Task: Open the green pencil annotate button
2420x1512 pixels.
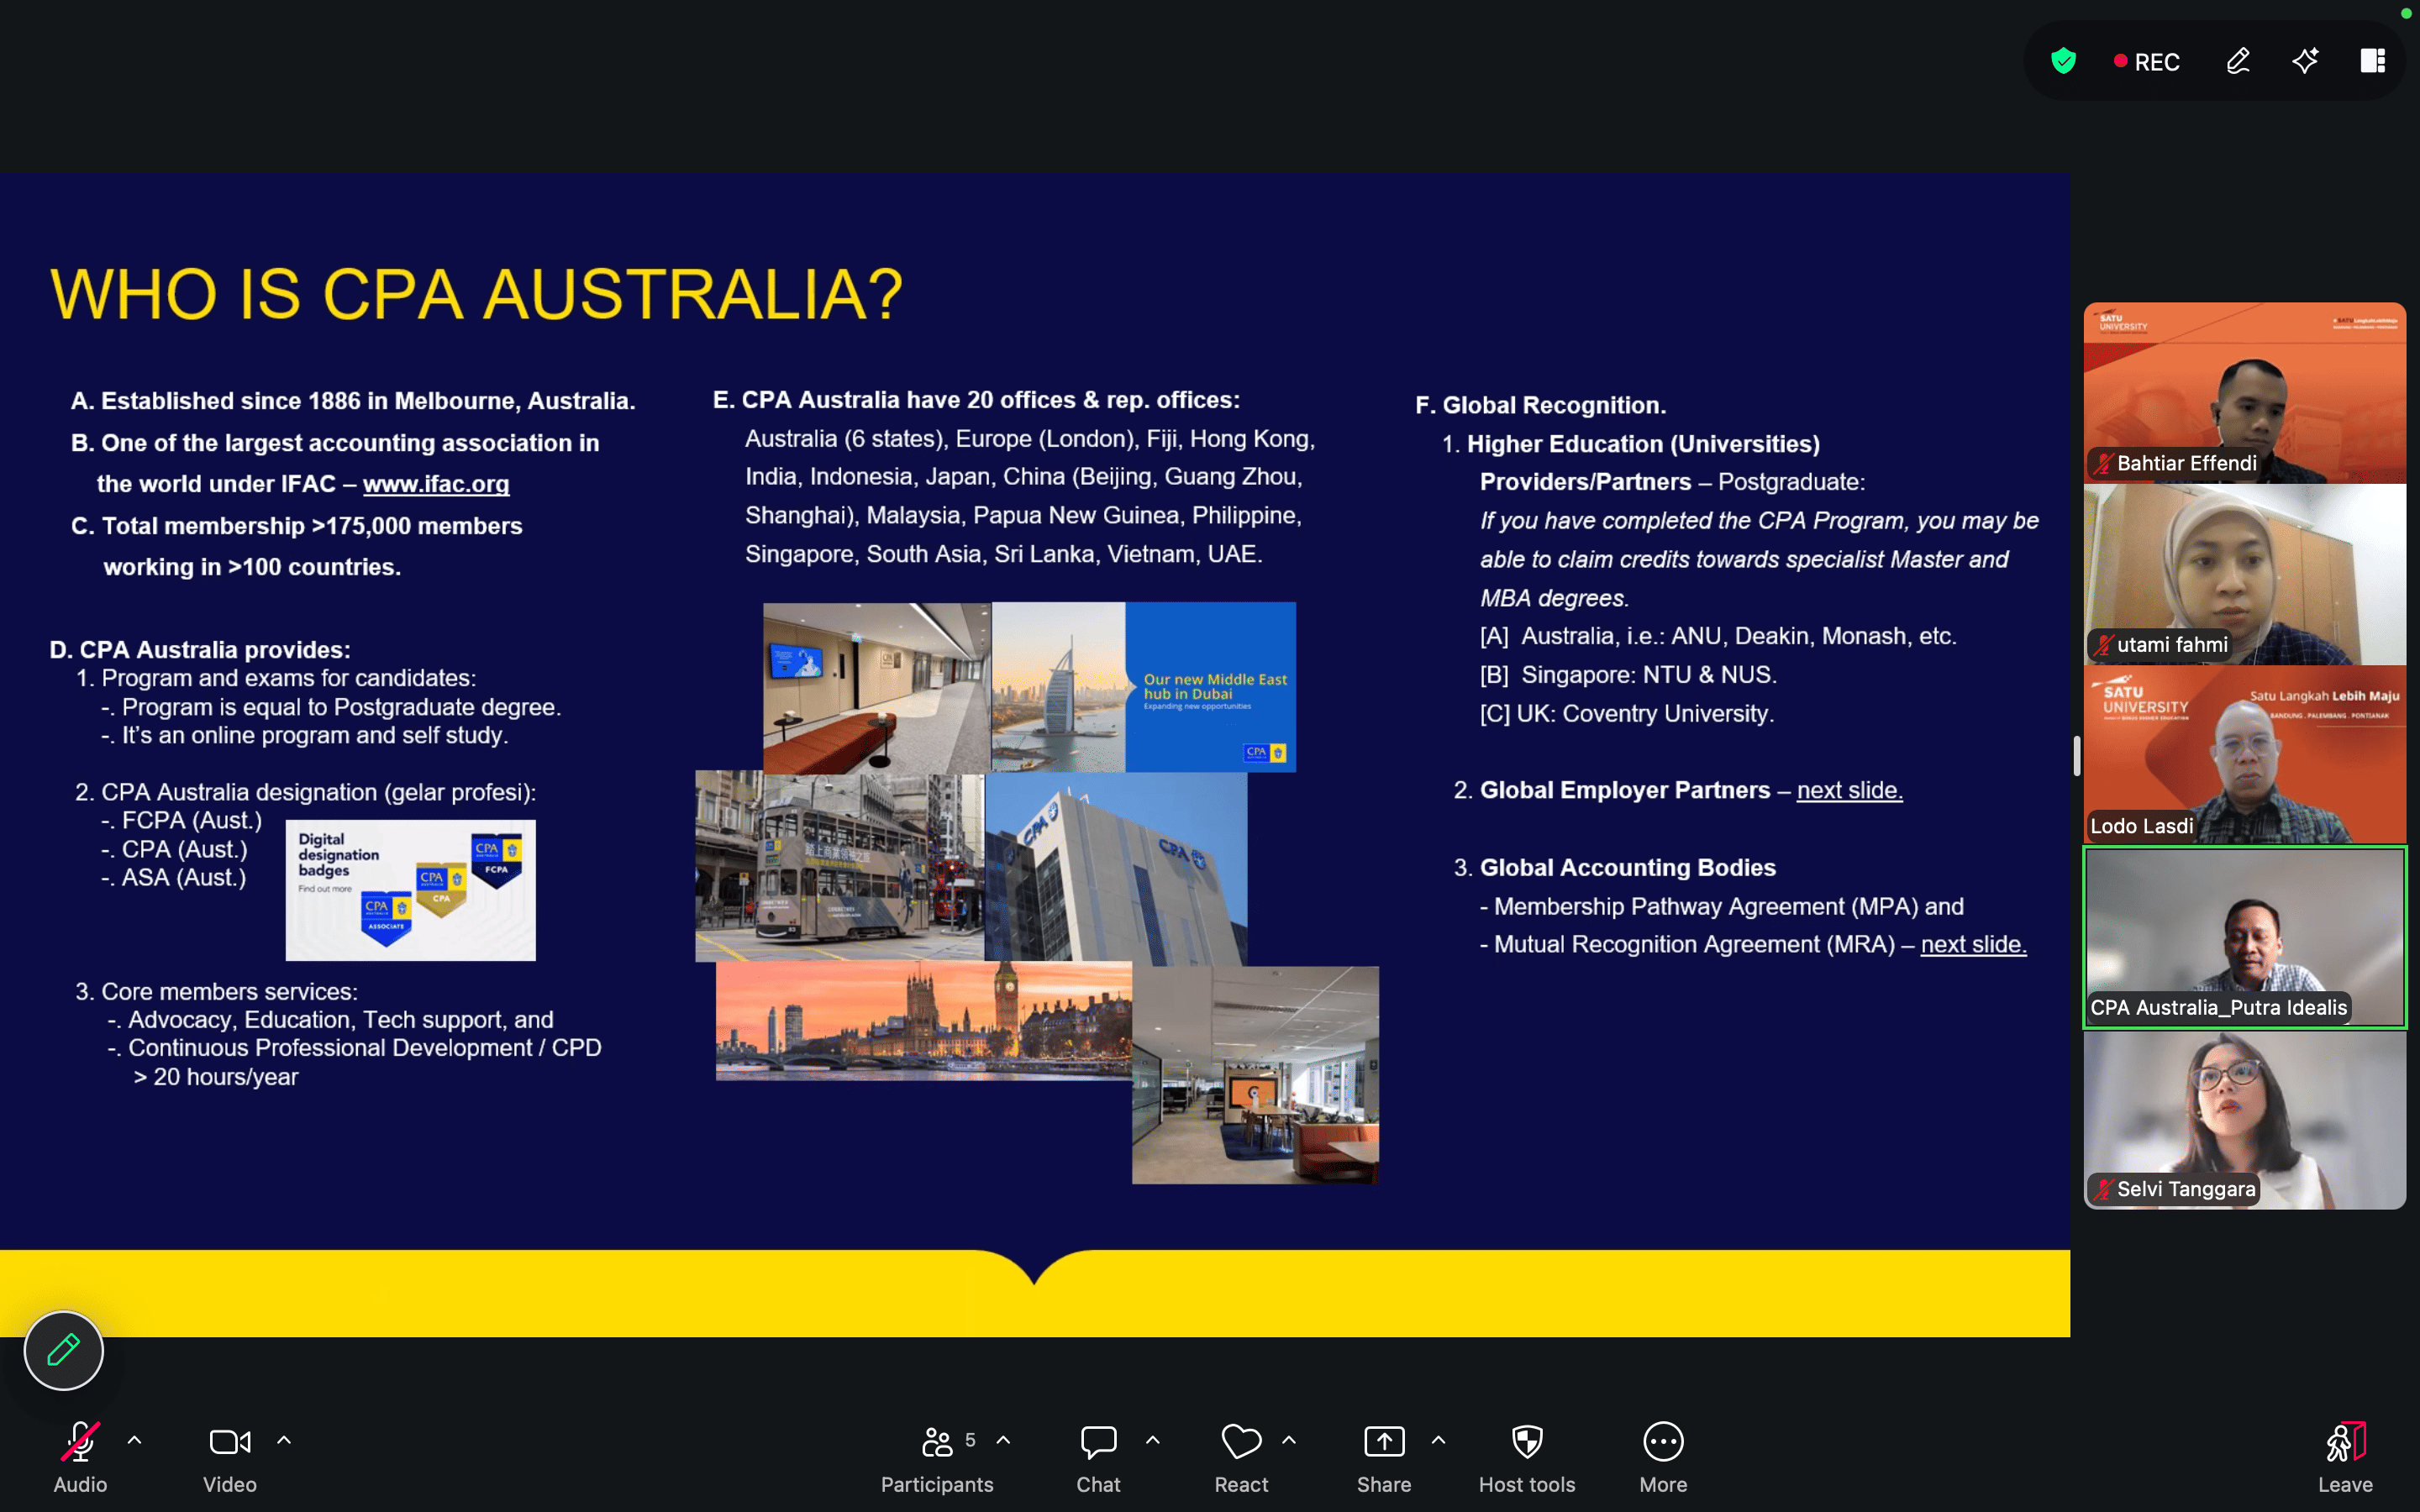Action: point(64,1350)
